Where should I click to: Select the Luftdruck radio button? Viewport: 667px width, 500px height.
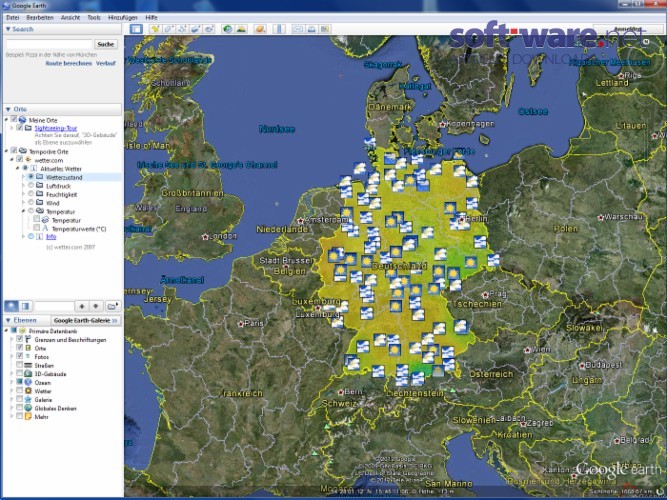pos(31,186)
